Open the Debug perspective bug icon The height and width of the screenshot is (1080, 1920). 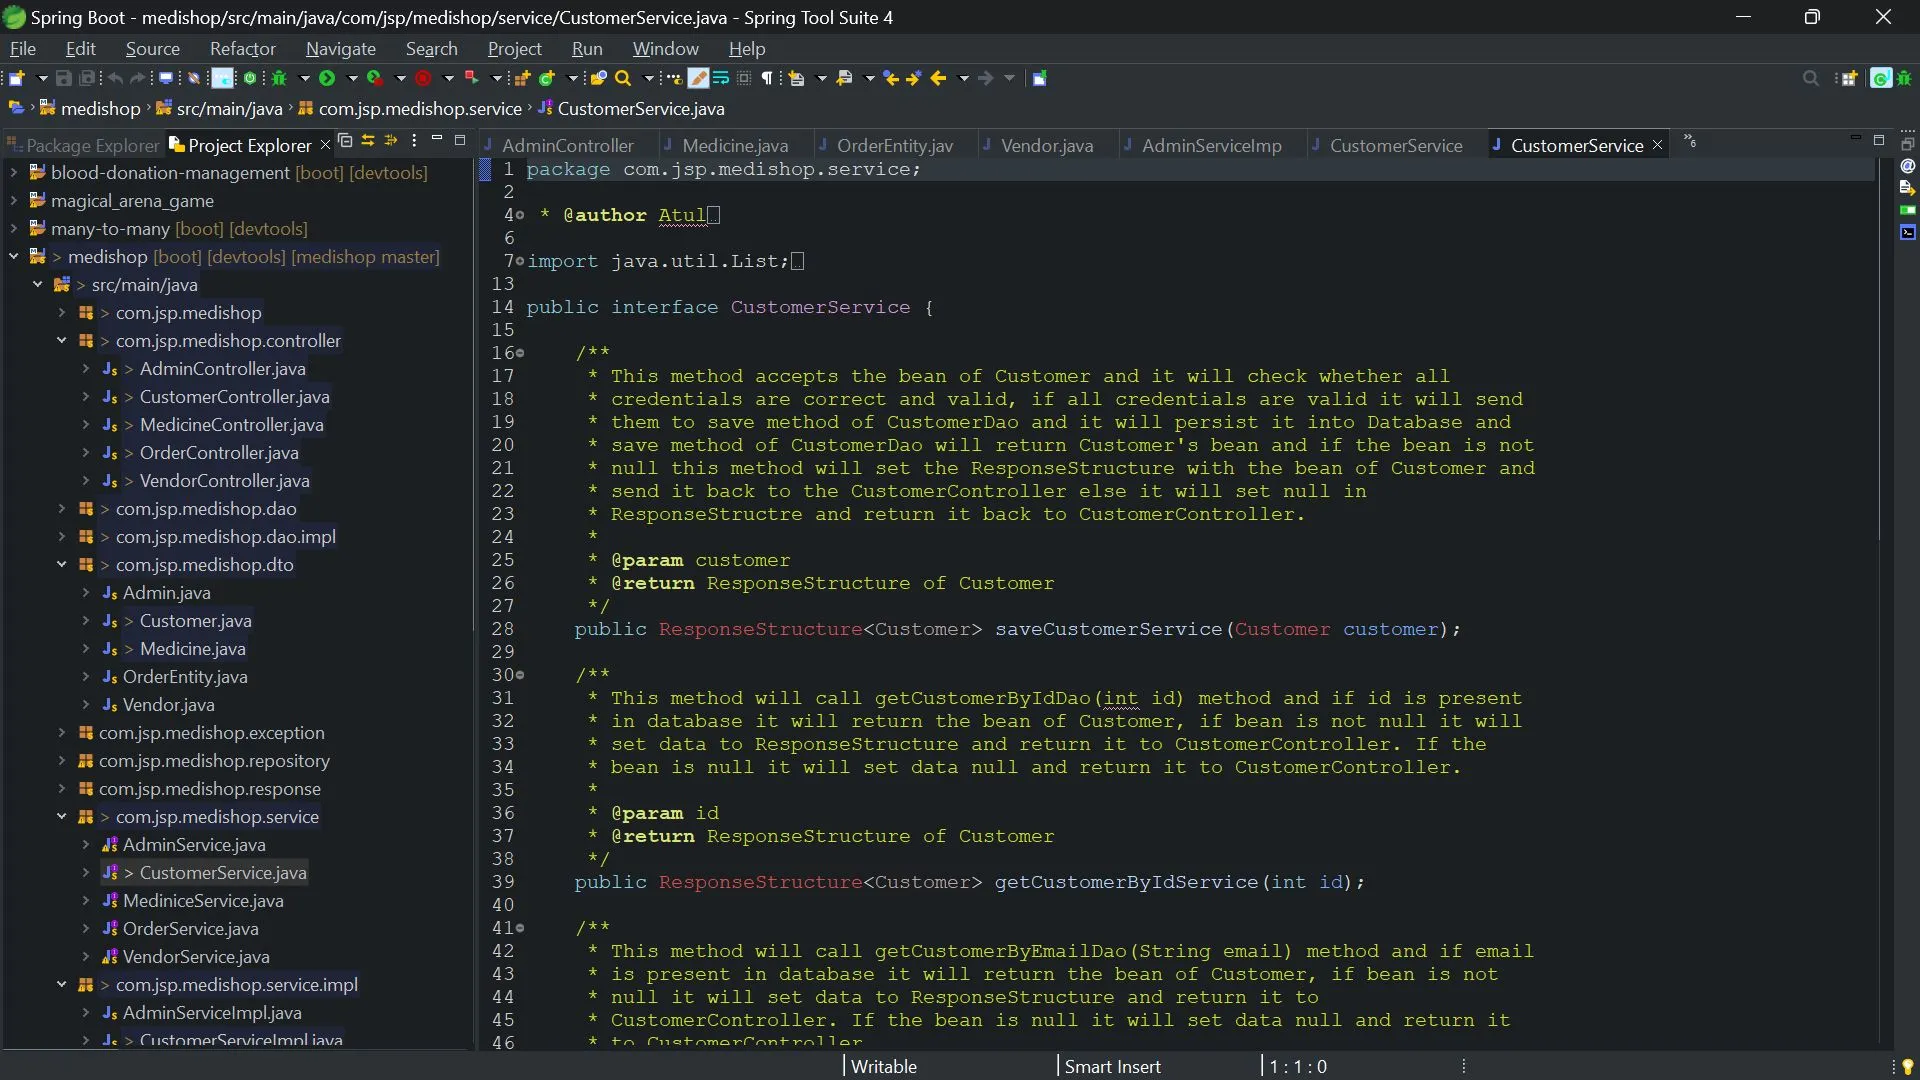(x=1904, y=78)
